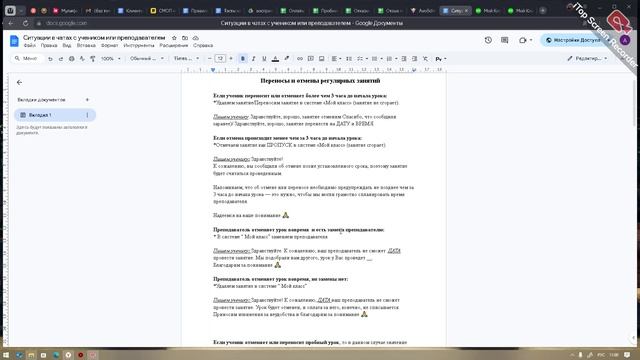Open the text color picker
The width and height of the screenshot is (640, 360).
tap(276, 59)
